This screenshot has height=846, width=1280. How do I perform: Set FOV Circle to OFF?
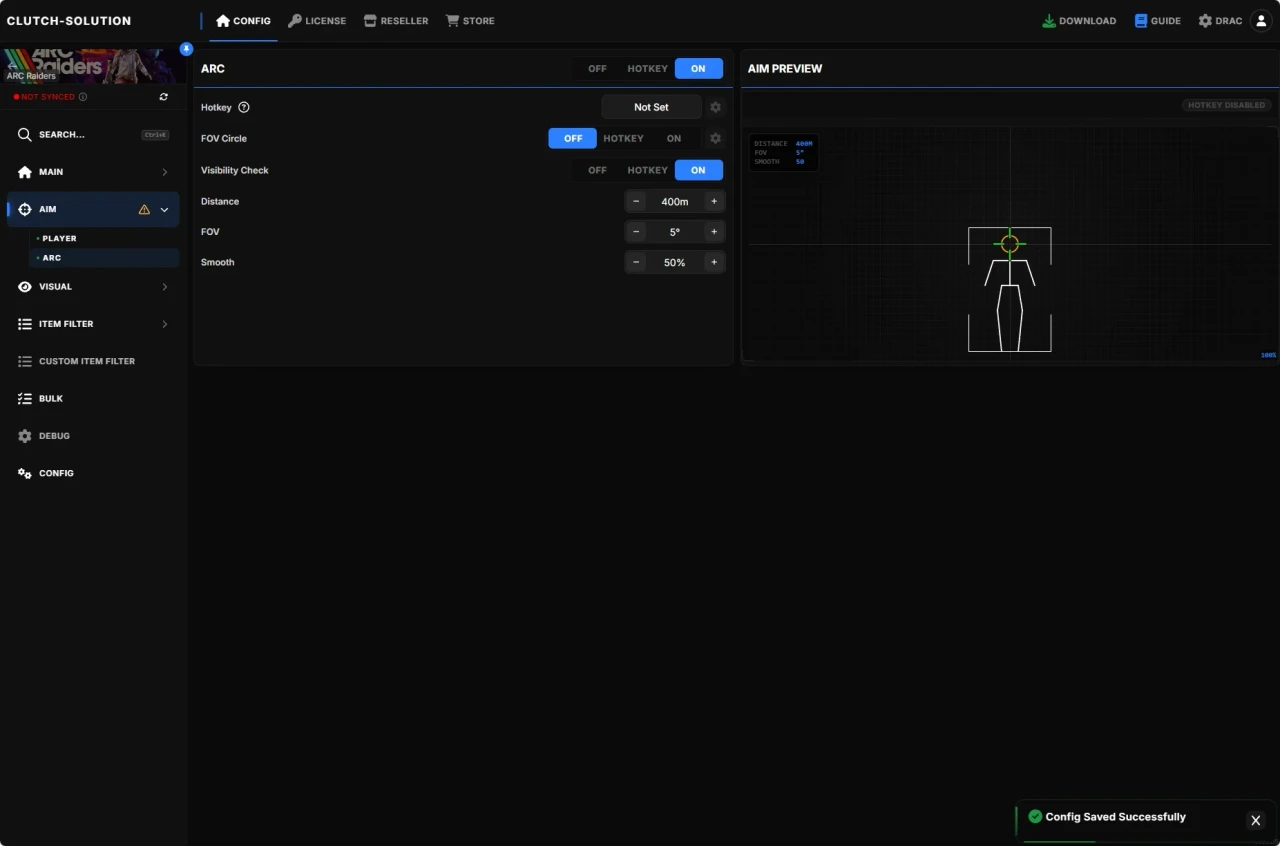pyautogui.click(x=573, y=139)
